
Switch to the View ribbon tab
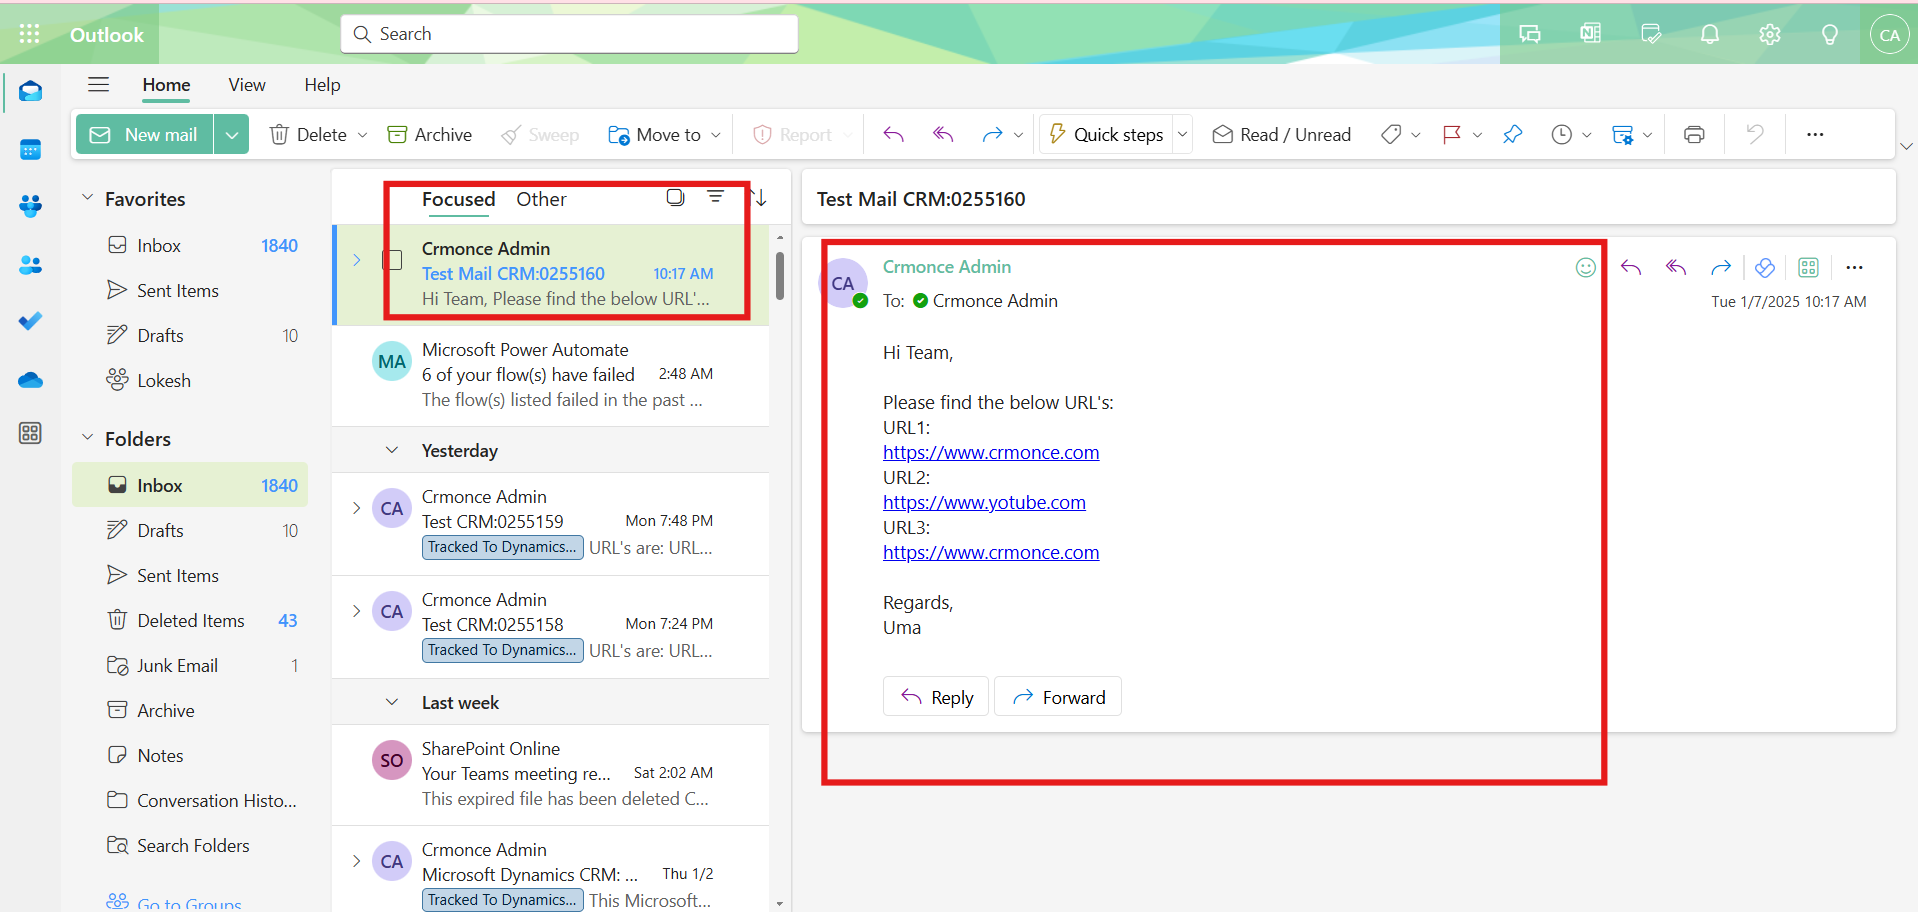(247, 85)
